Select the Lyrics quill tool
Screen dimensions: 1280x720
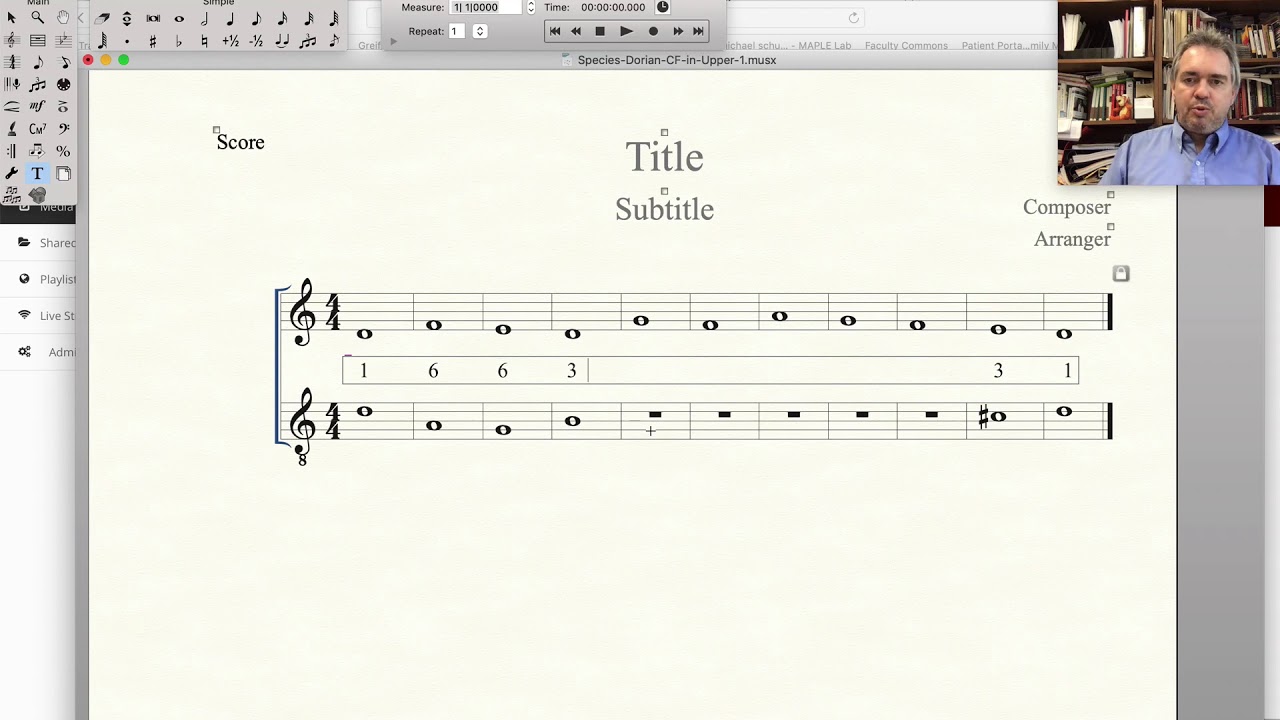[x=11, y=128]
